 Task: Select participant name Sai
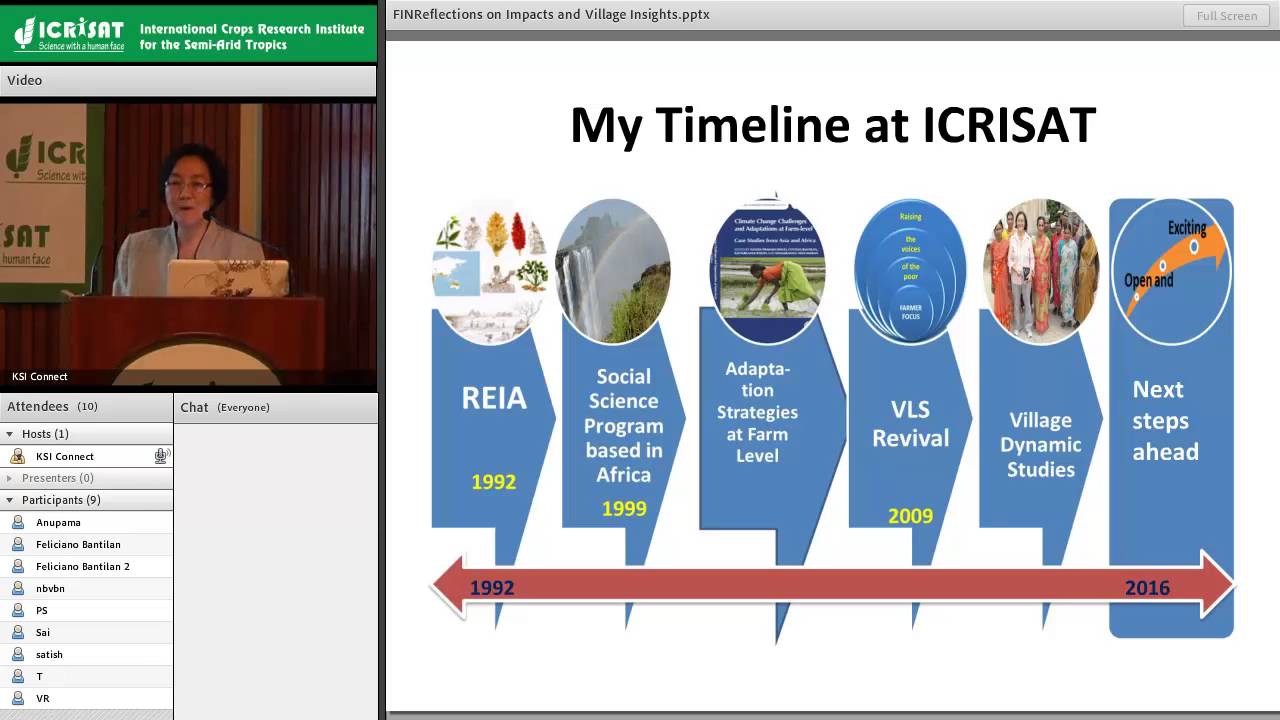click(x=43, y=632)
